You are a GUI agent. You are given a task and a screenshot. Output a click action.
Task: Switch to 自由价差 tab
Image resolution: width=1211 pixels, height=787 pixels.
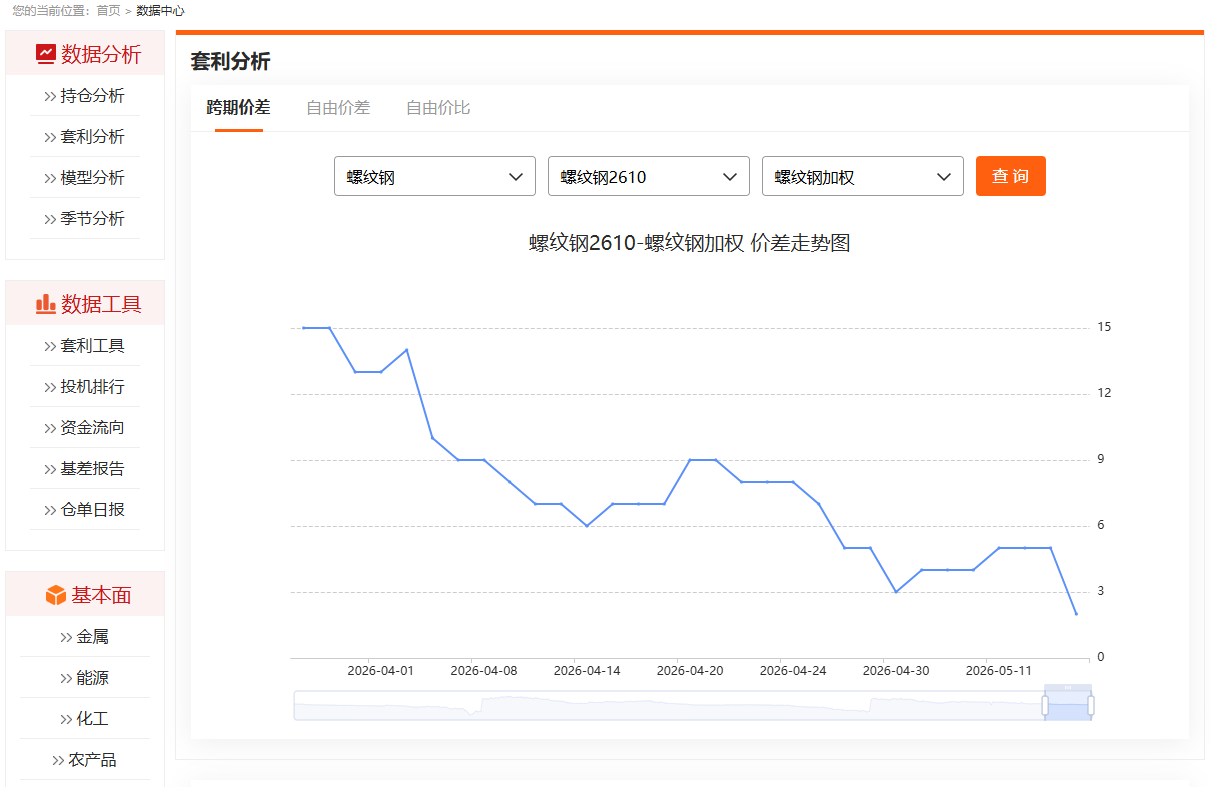338,108
